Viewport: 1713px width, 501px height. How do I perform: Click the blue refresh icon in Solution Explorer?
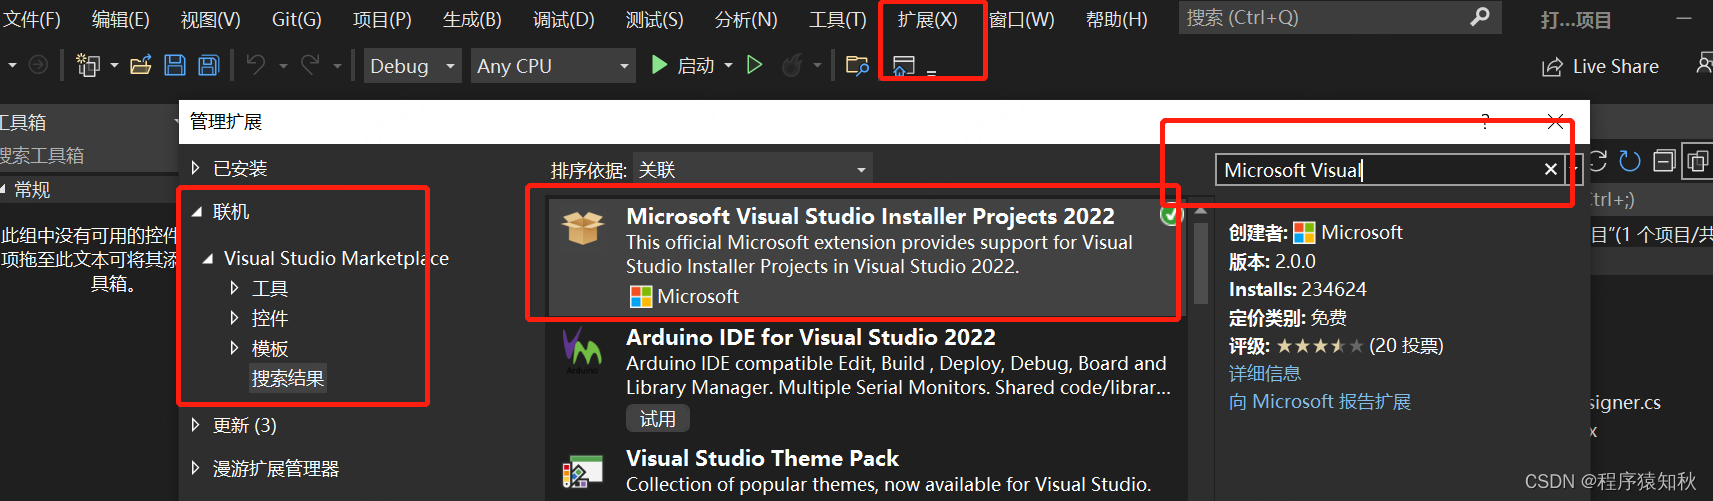[x=1630, y=161]
